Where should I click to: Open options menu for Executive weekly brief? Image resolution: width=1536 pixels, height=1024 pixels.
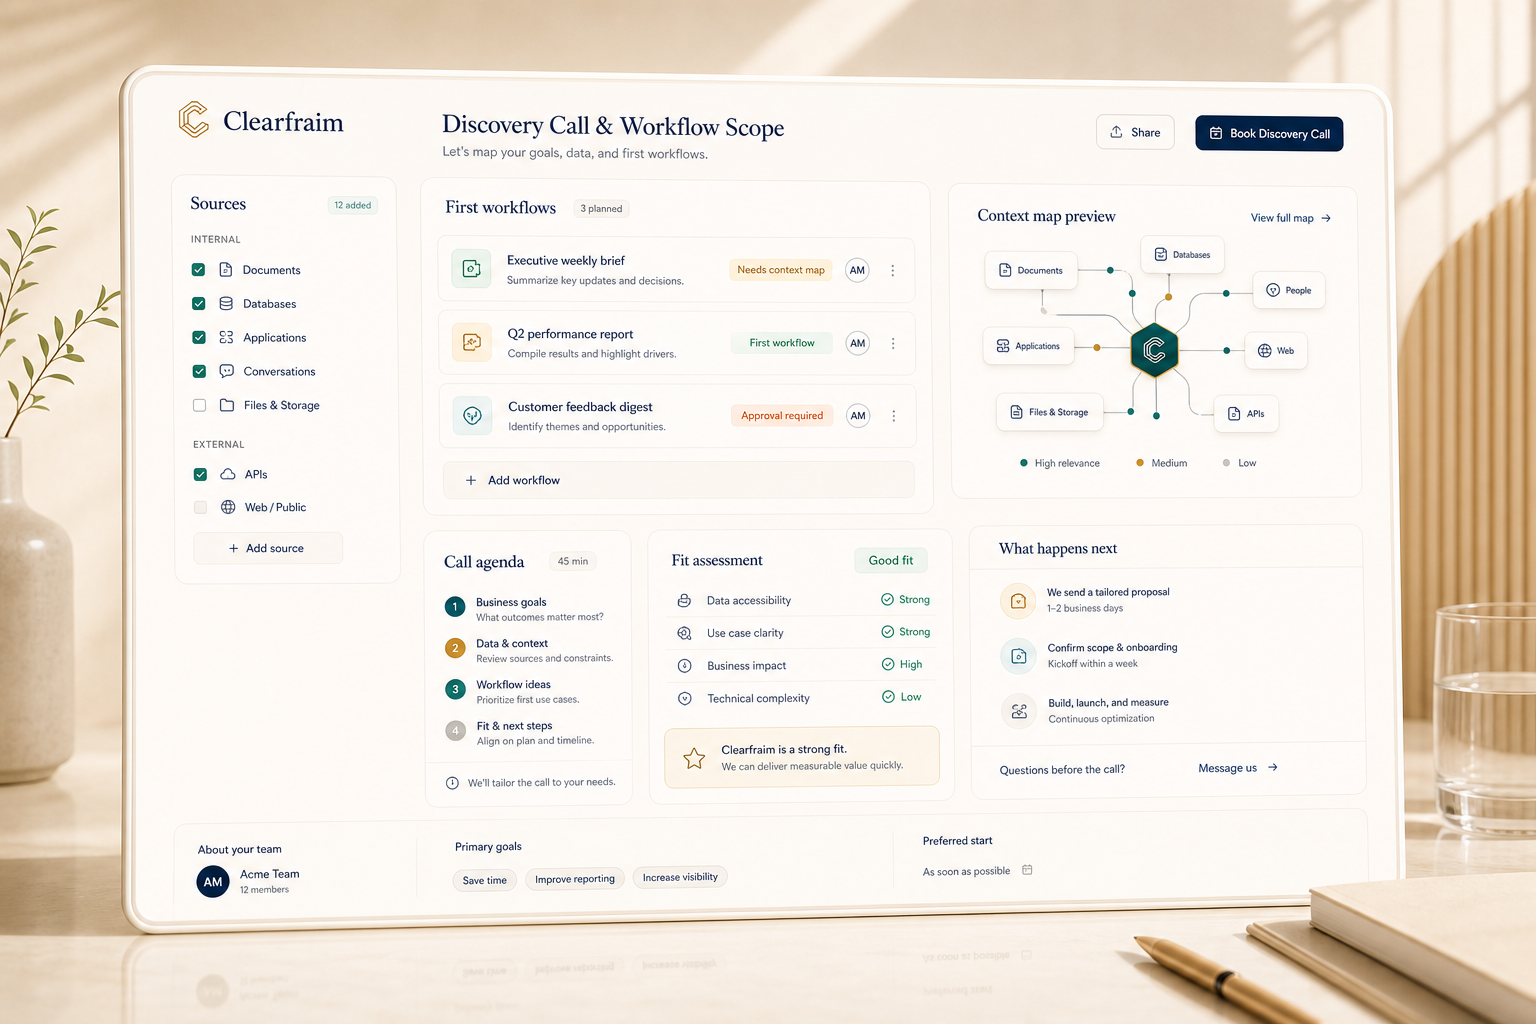pyautogui.click(x=893, y=270)
